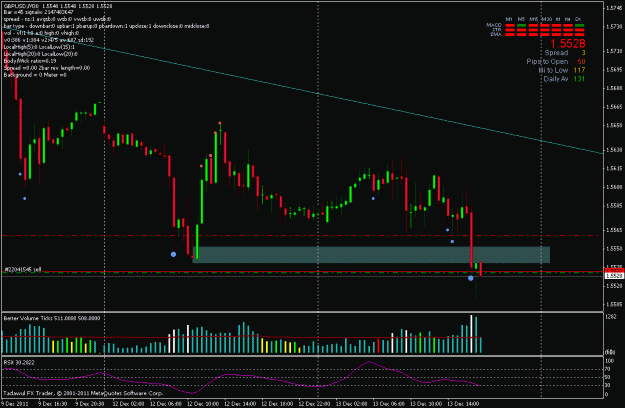Click the EMA row label
The image size is (625, 408).
[x=495, y=35]
